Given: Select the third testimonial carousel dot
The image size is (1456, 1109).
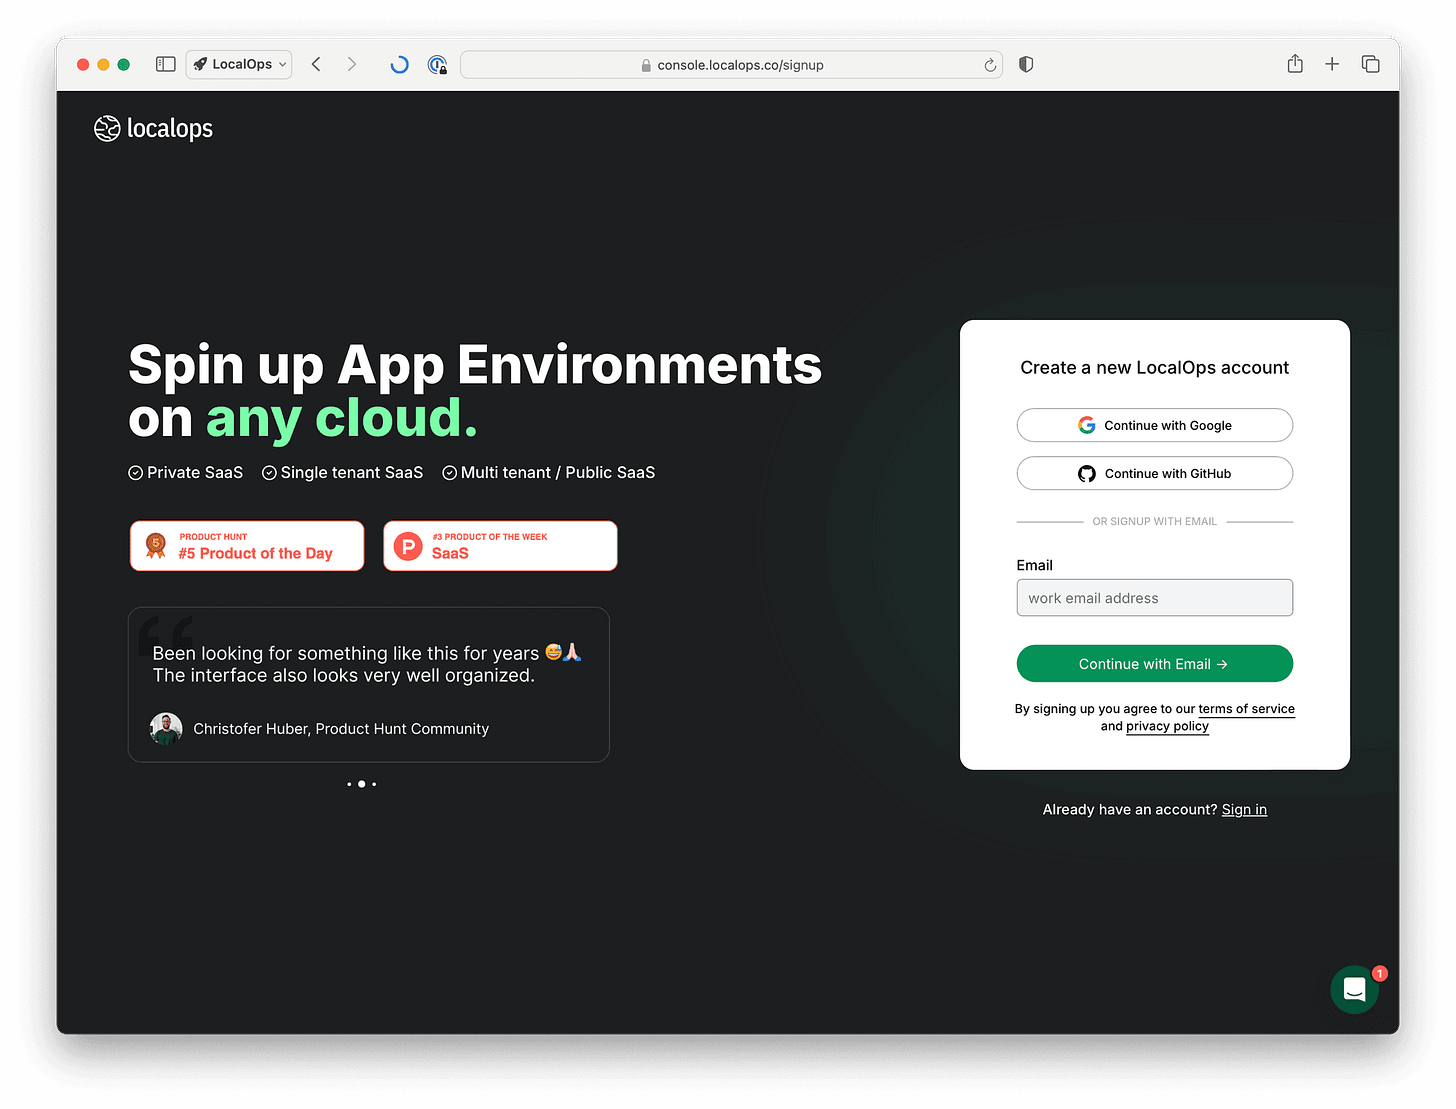Looking at the screenshot, I should [x=374, y=784].
